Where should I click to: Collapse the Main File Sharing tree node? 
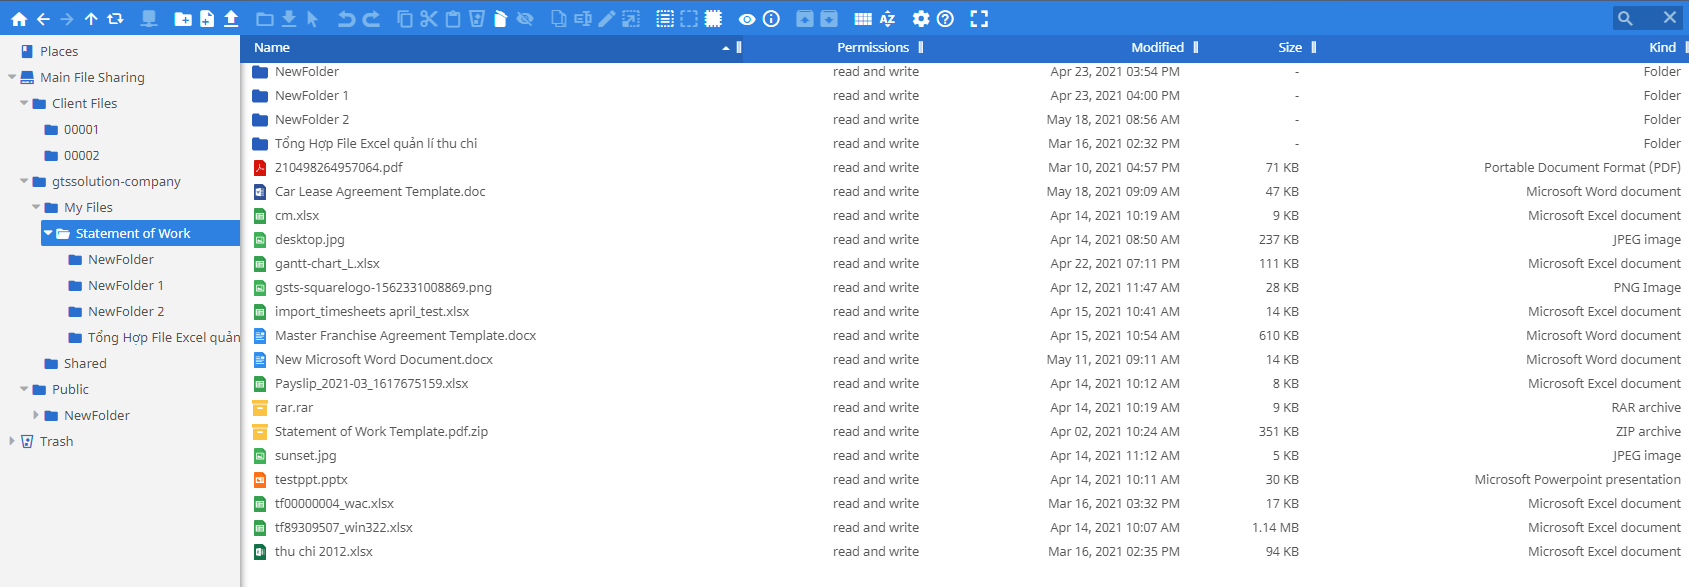[12, 77]
